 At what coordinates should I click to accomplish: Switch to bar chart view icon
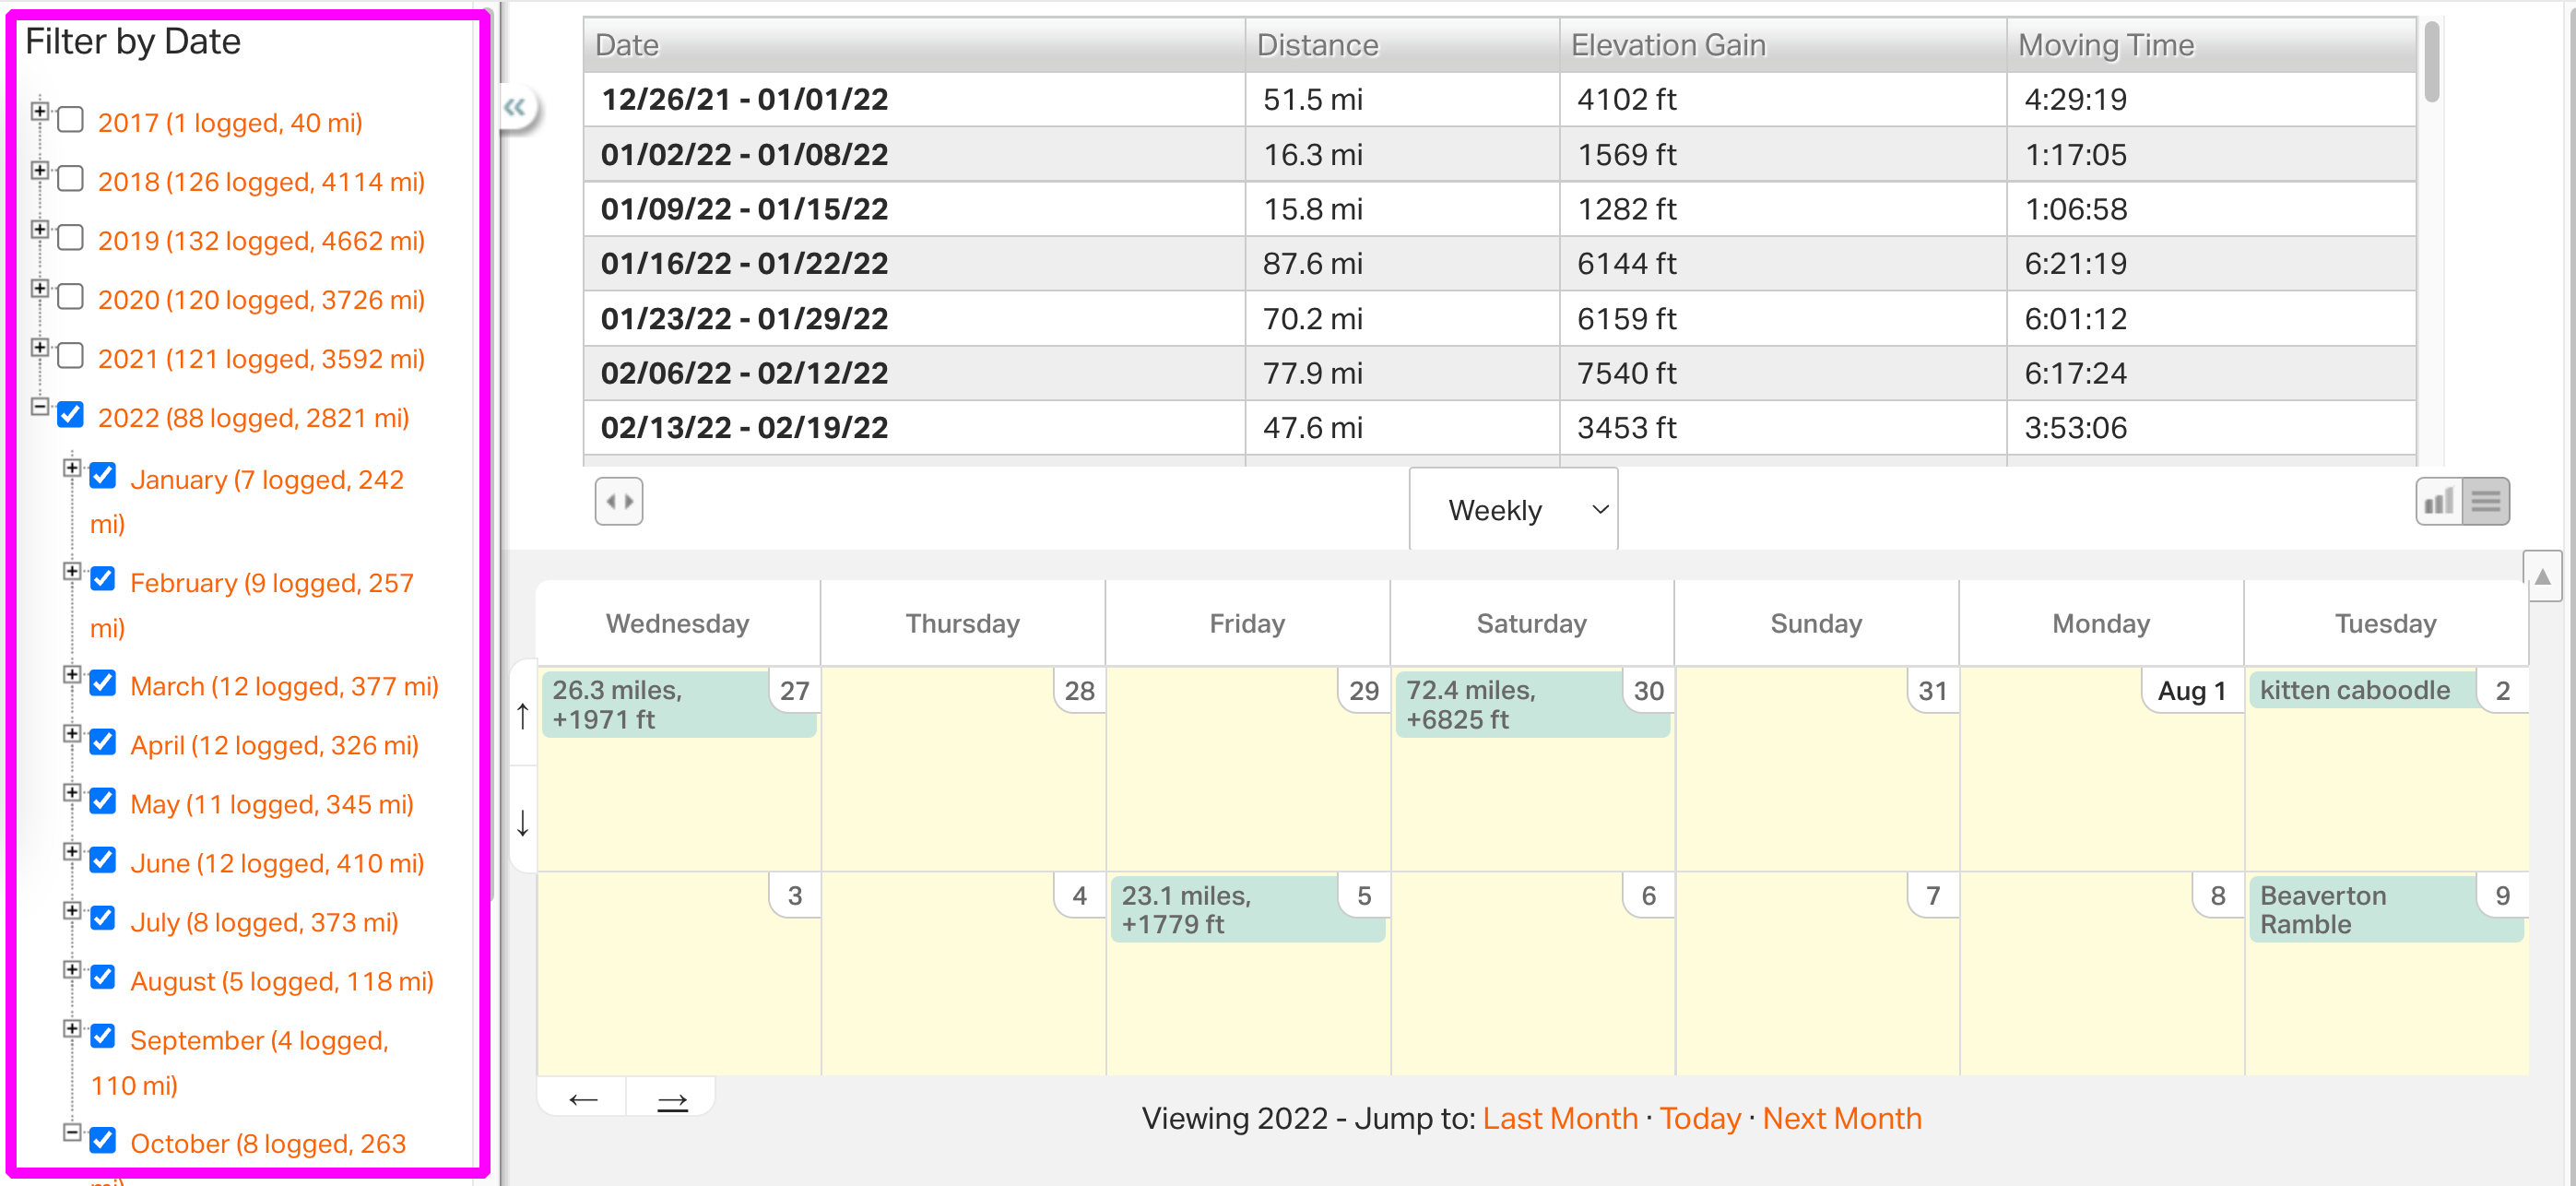coord(2438,501)
